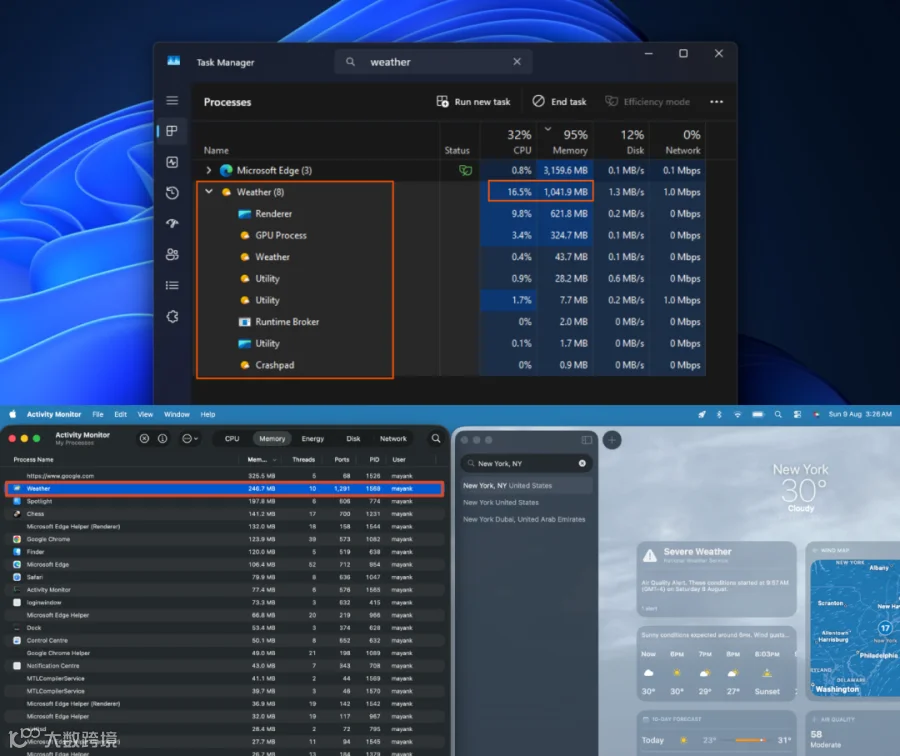This screenshot has height=756, width=900.
Task: Open Startup apps icon in Task Manager sidebar
Action: pos(172,223)
